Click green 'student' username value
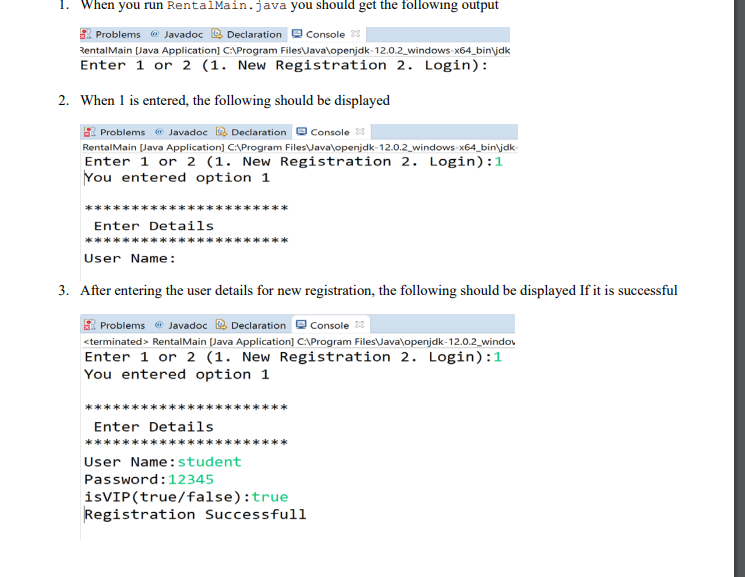This screenshot has width=745, height=577. point(210,462)
